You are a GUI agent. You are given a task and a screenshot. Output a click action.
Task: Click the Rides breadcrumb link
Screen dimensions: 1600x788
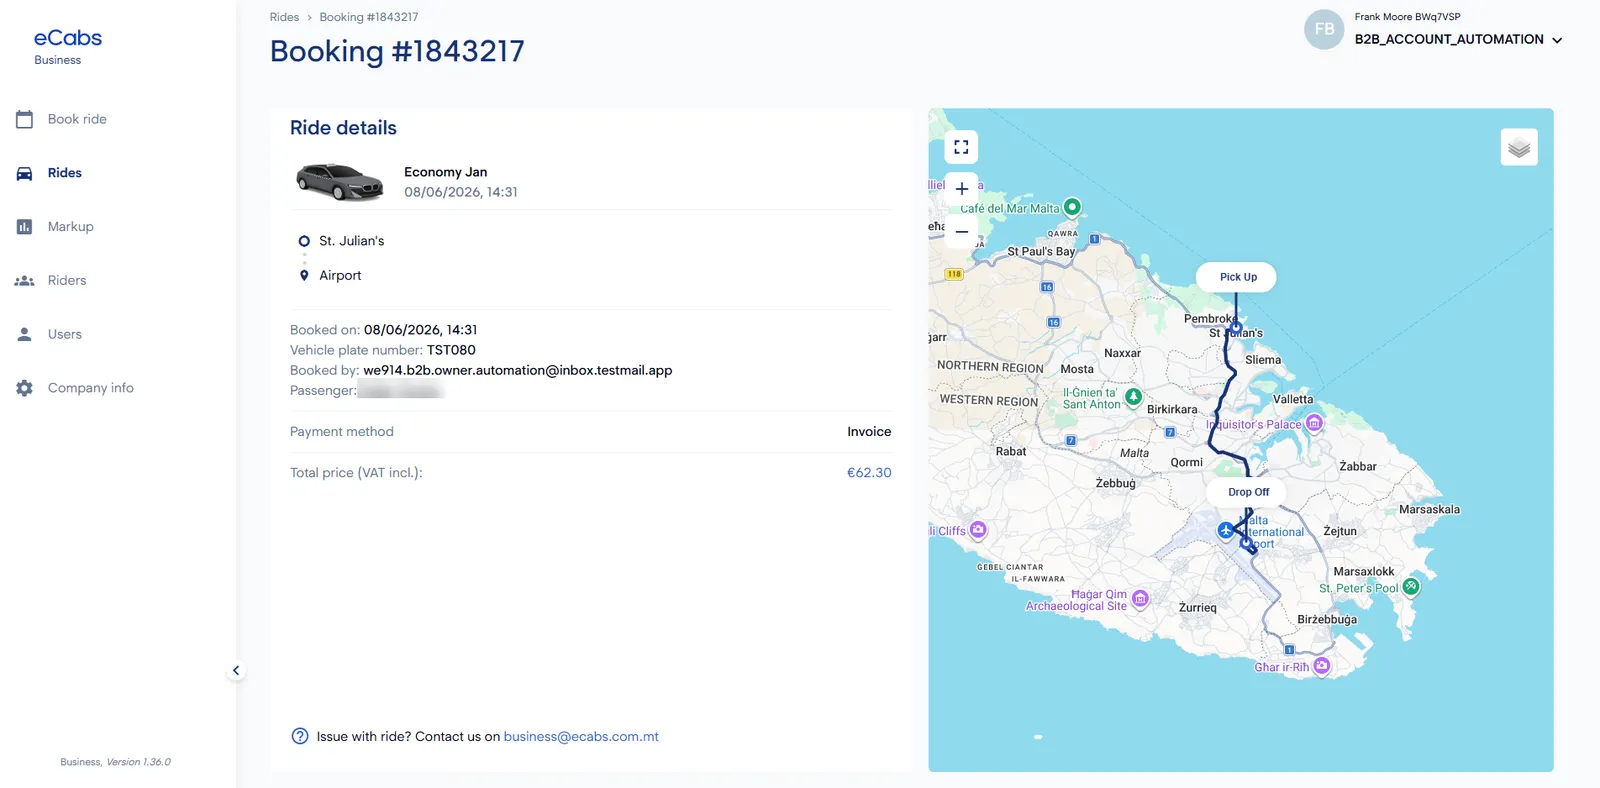284,17
